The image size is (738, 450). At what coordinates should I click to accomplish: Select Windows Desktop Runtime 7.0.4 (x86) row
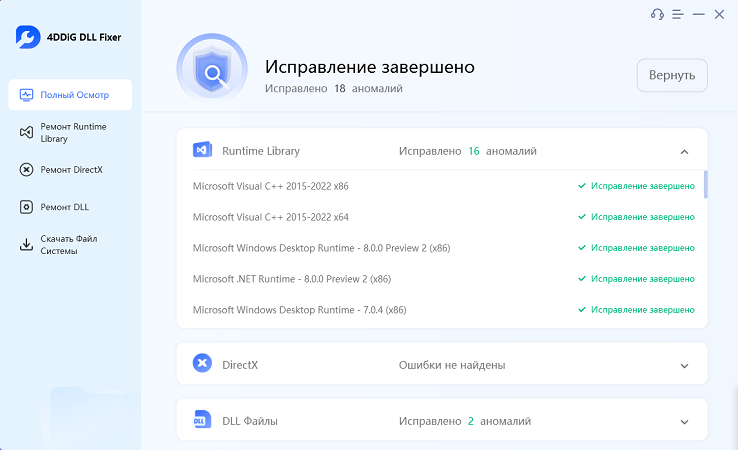[x=443, y=310]
